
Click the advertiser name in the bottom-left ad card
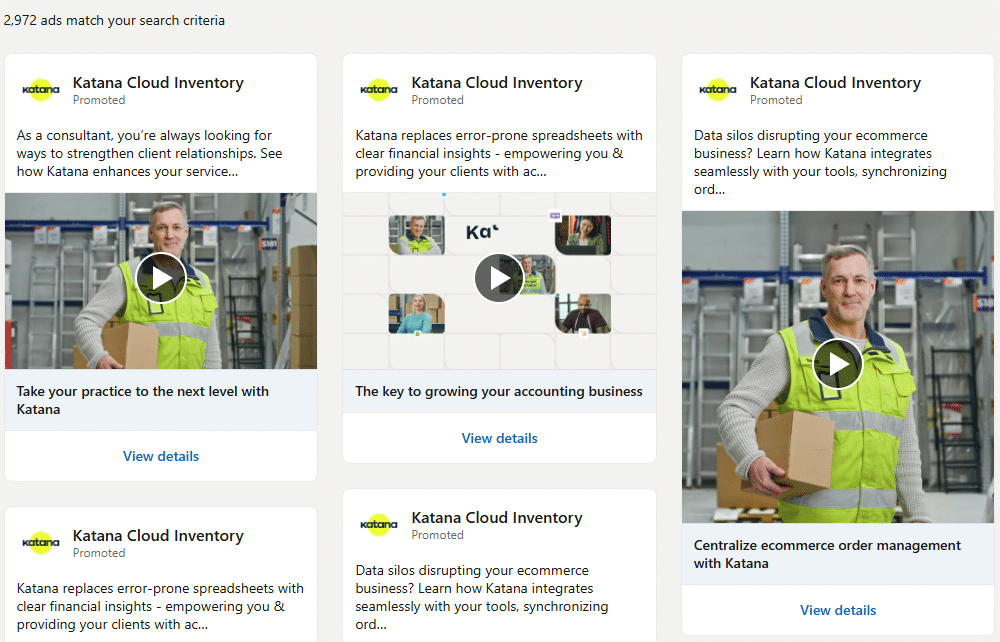[158, 536]
